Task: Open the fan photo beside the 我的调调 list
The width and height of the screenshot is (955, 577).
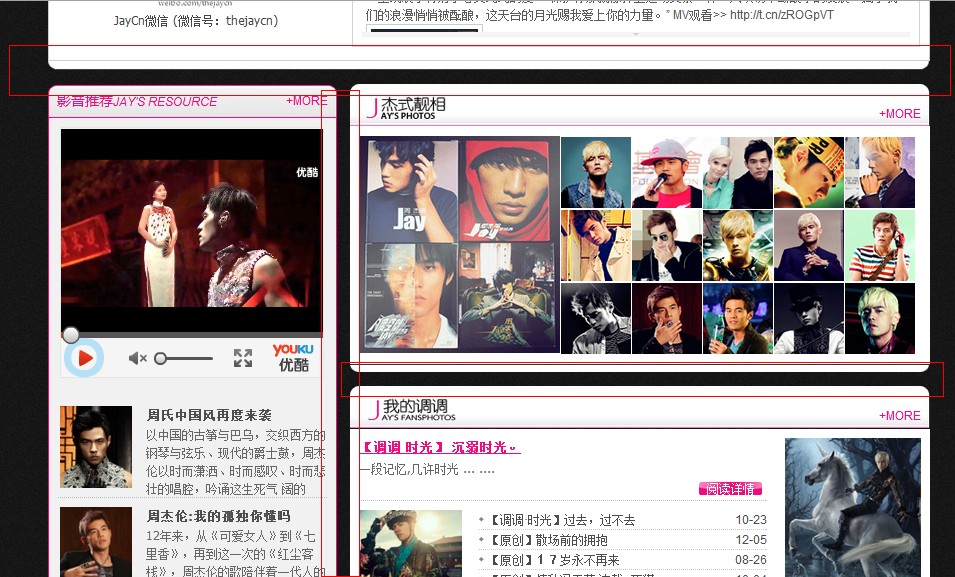Action: pos(411,543)
